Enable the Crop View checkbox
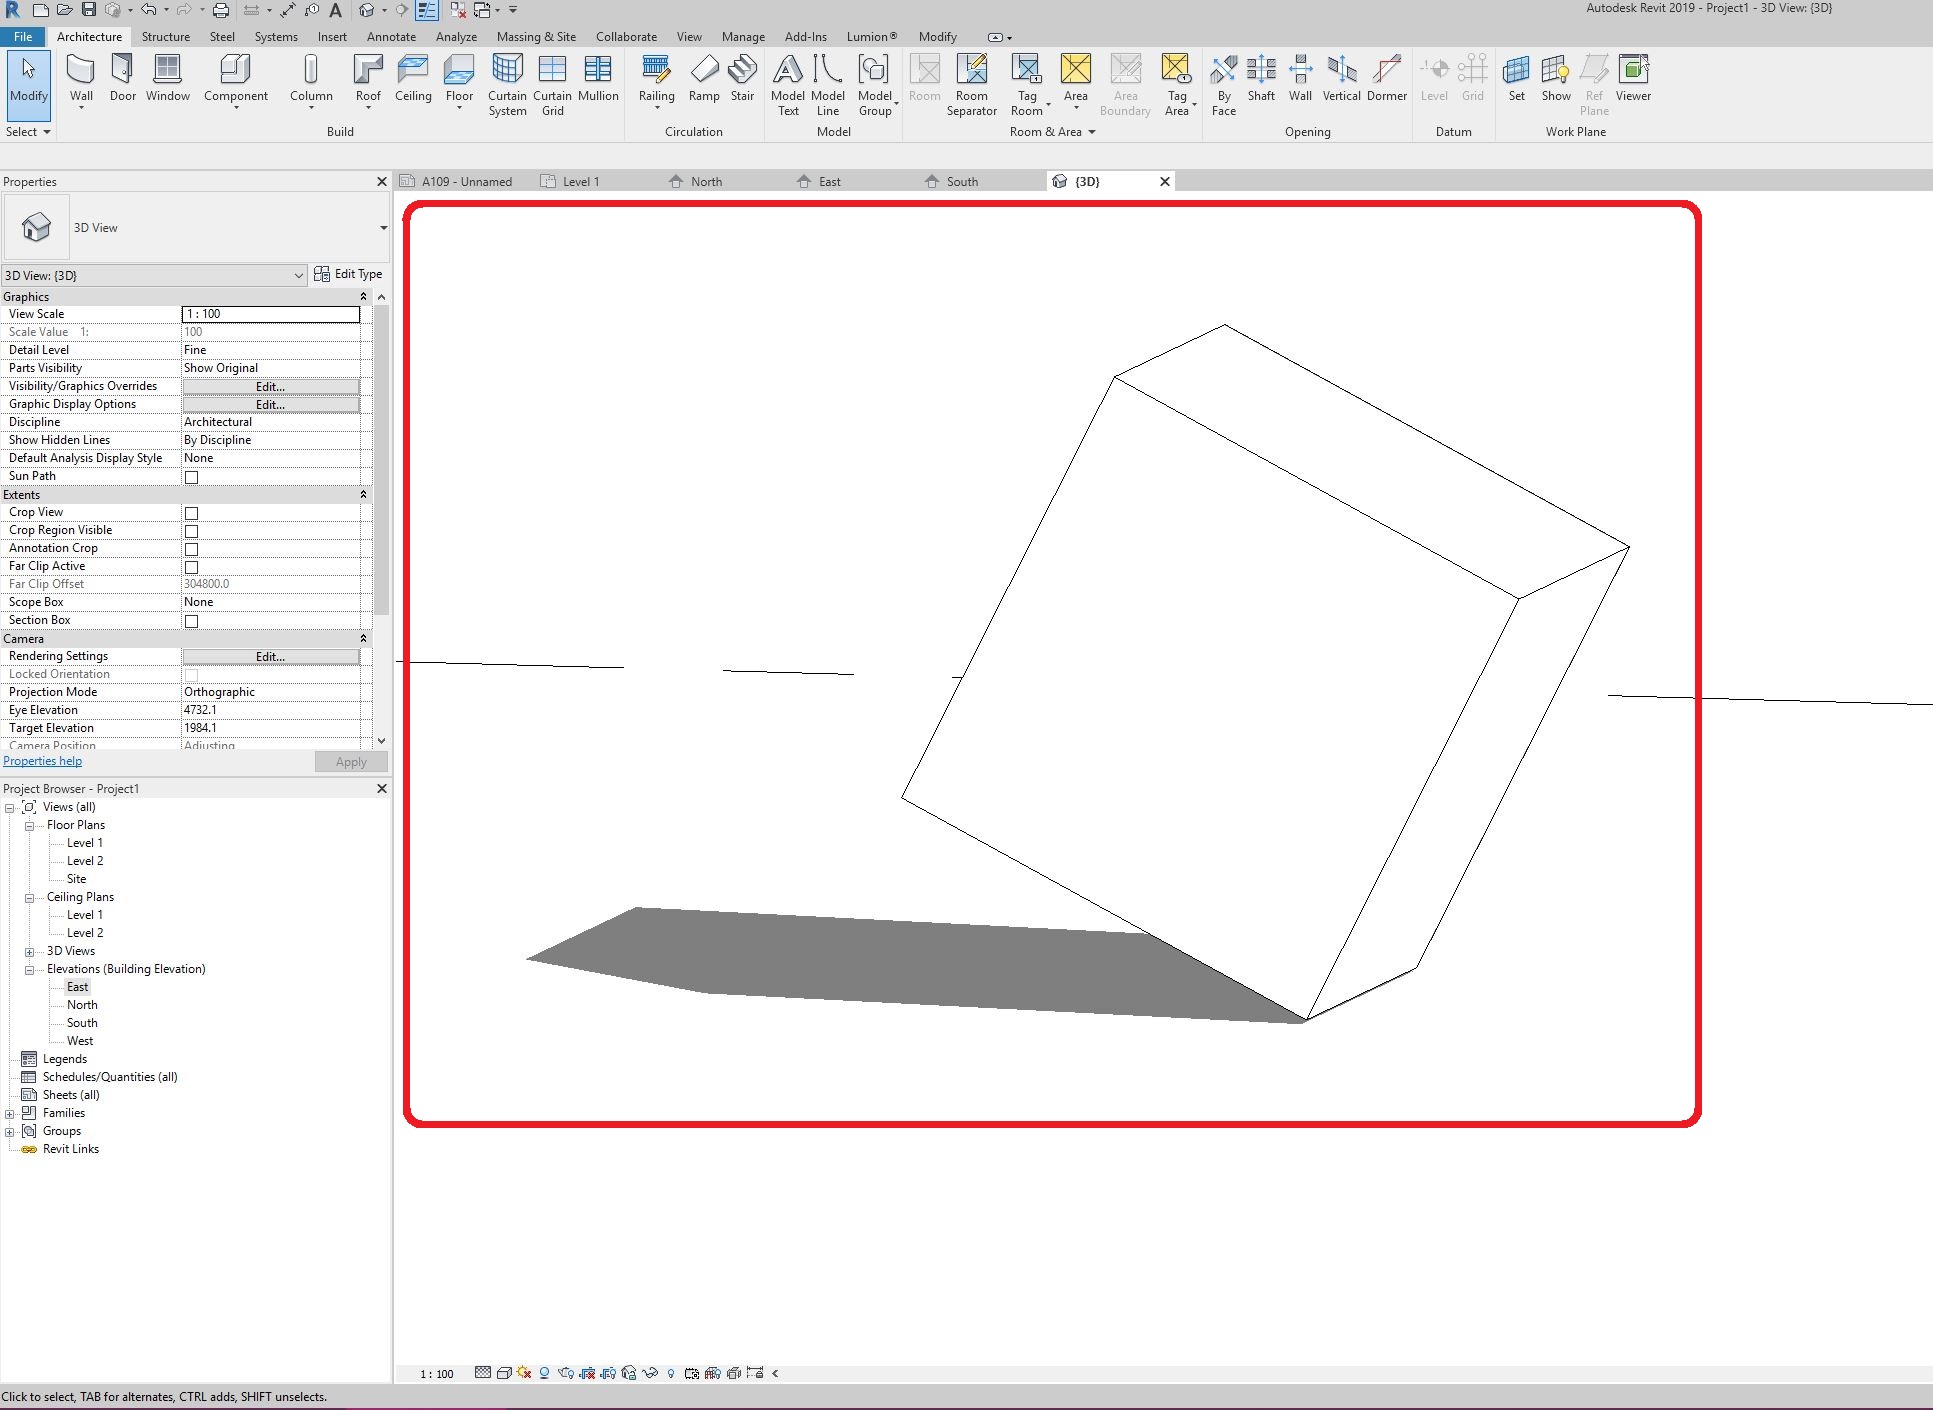Viewport: 1933px width, 1410px height. [x=191, y=513]
